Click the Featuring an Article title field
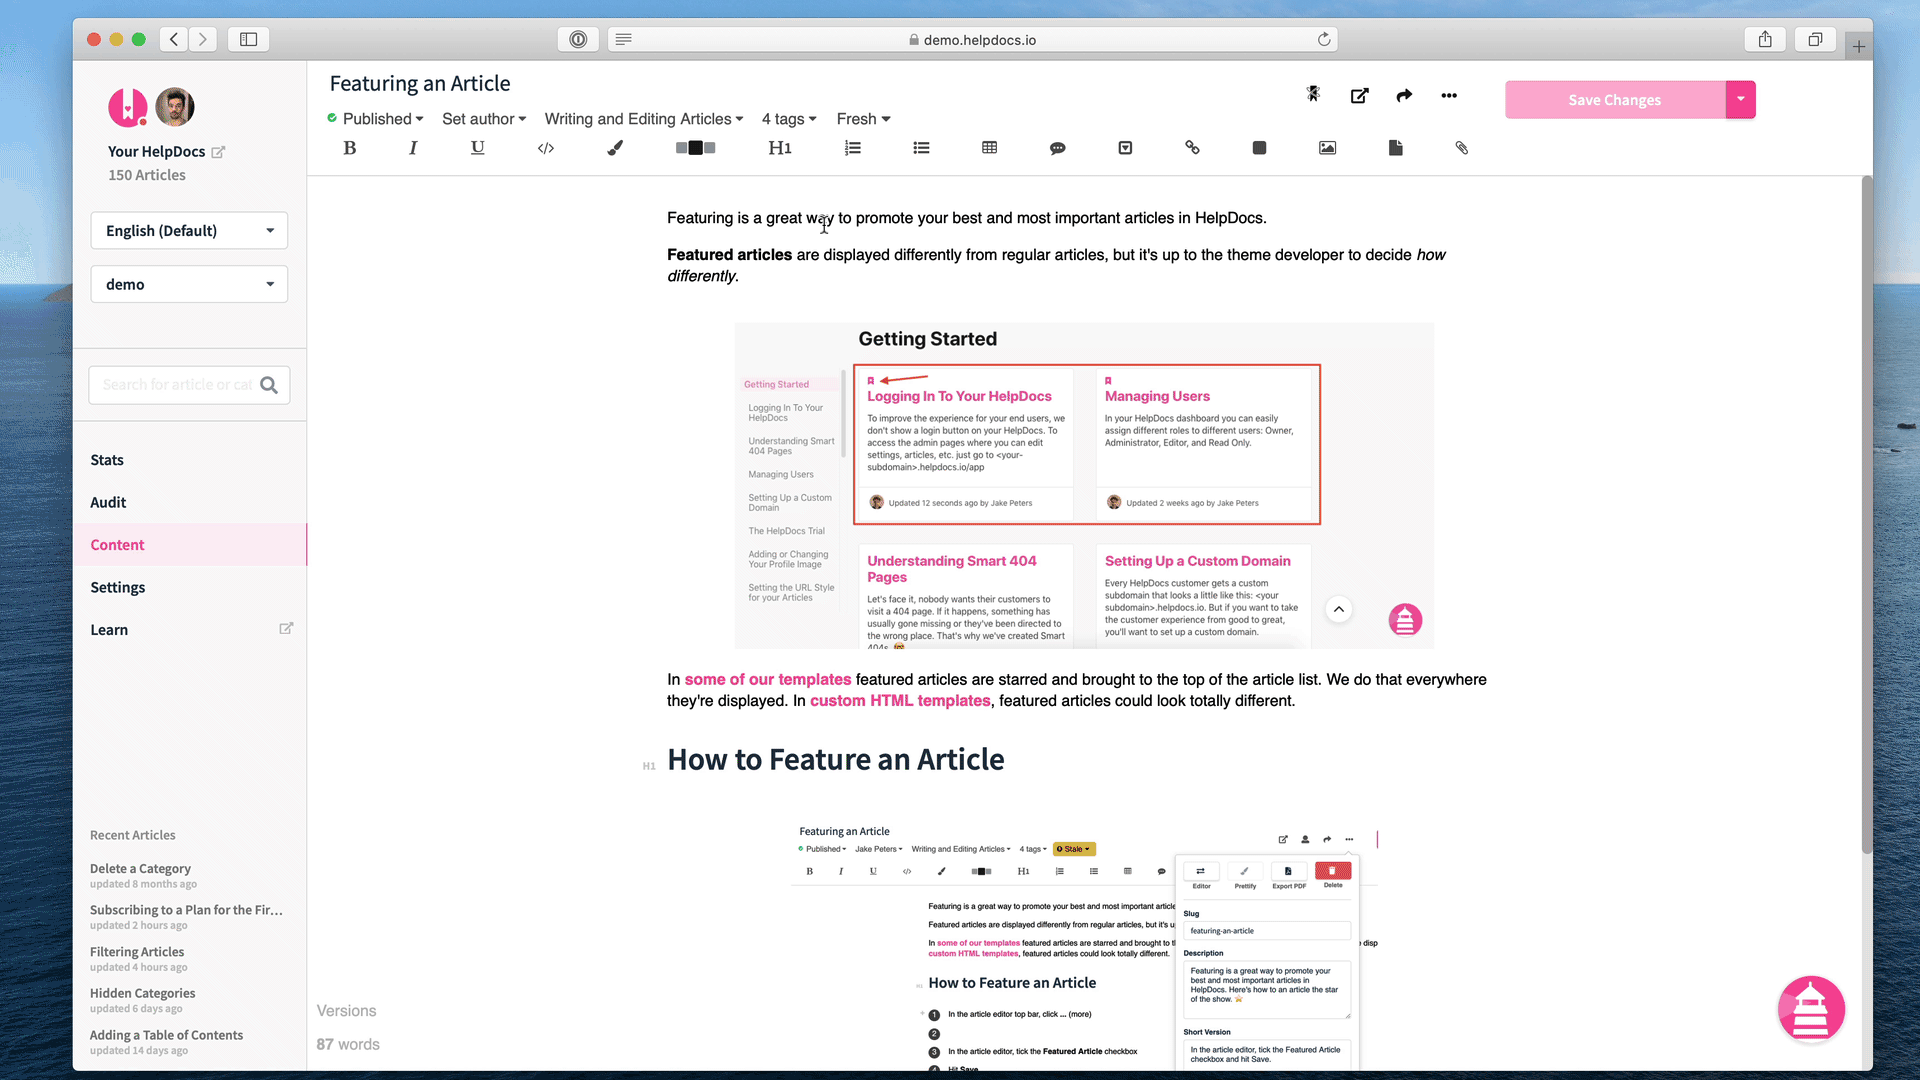Image resolution: width=1920 pixels, height=1080 pixels. 420,84
